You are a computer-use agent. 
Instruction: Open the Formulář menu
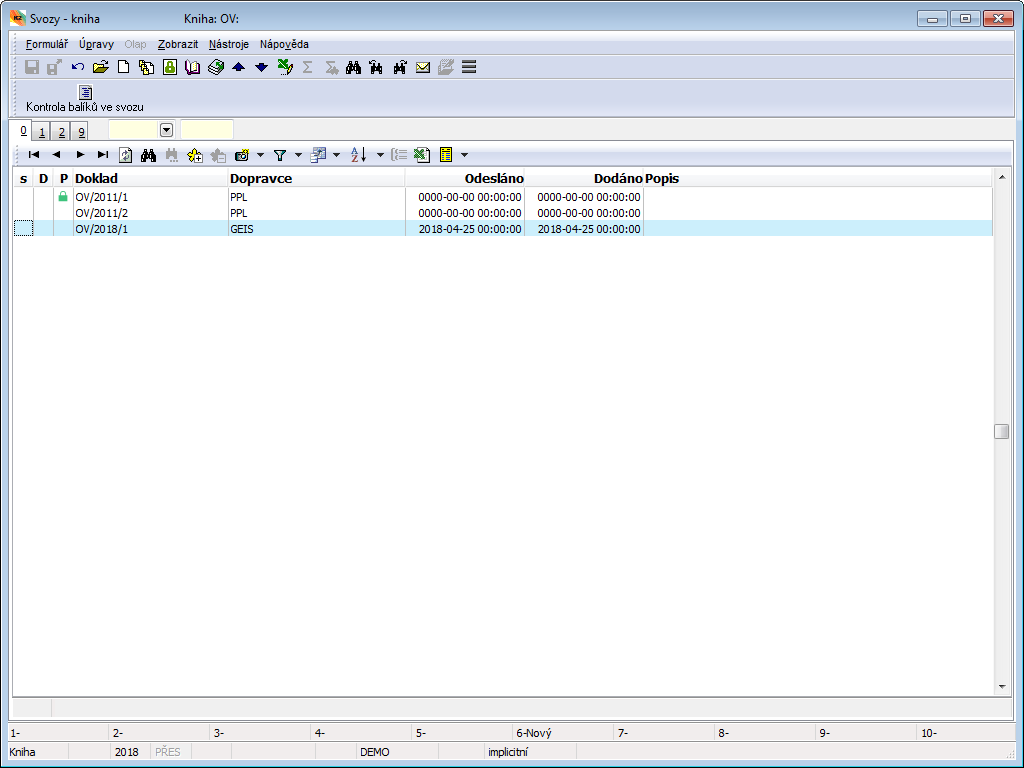pyautogui.click(x=46, y=44)
